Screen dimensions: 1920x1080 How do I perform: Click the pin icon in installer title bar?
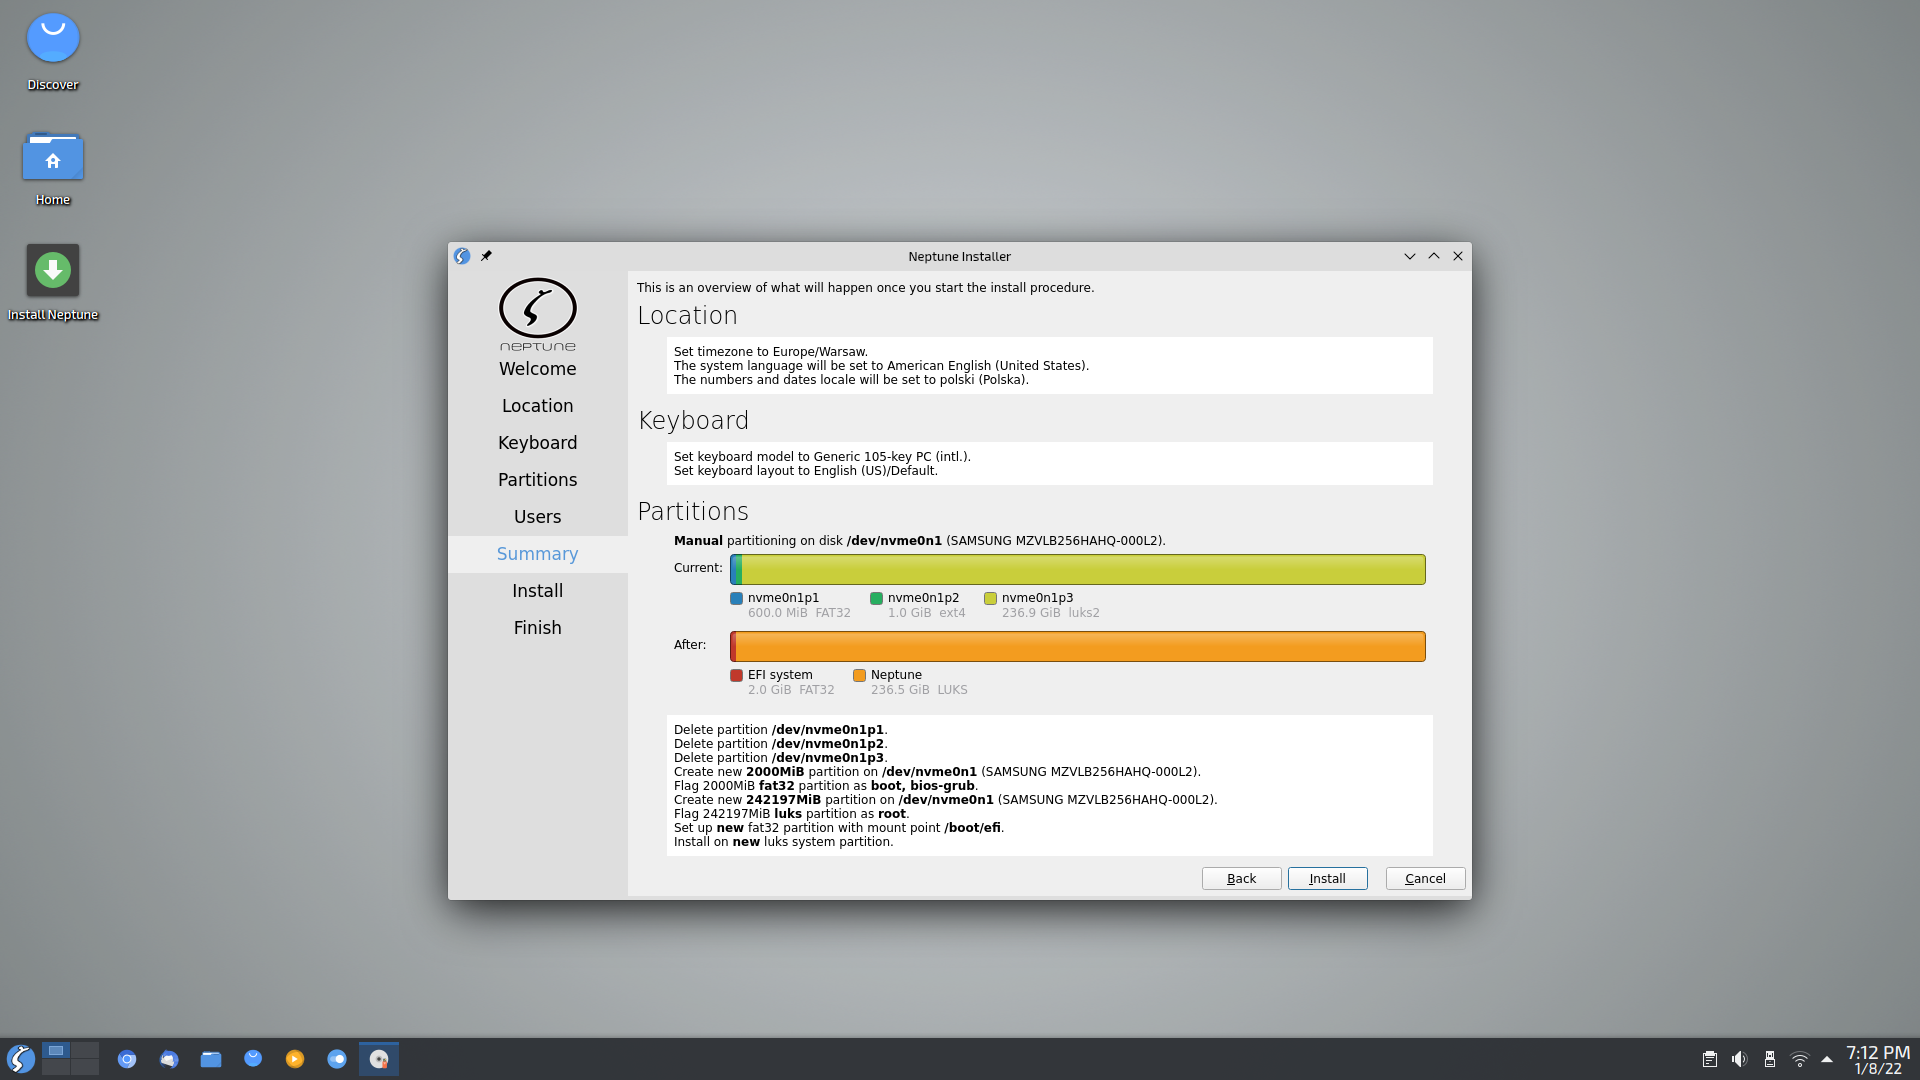(x=487, y=256)
